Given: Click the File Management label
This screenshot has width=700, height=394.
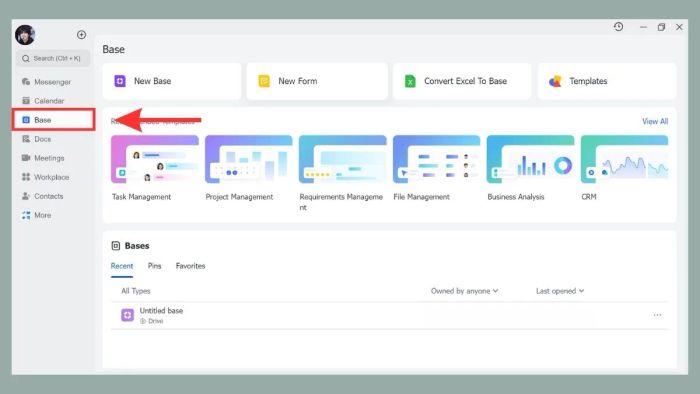Looking at the screenshot, I should 421,197.
